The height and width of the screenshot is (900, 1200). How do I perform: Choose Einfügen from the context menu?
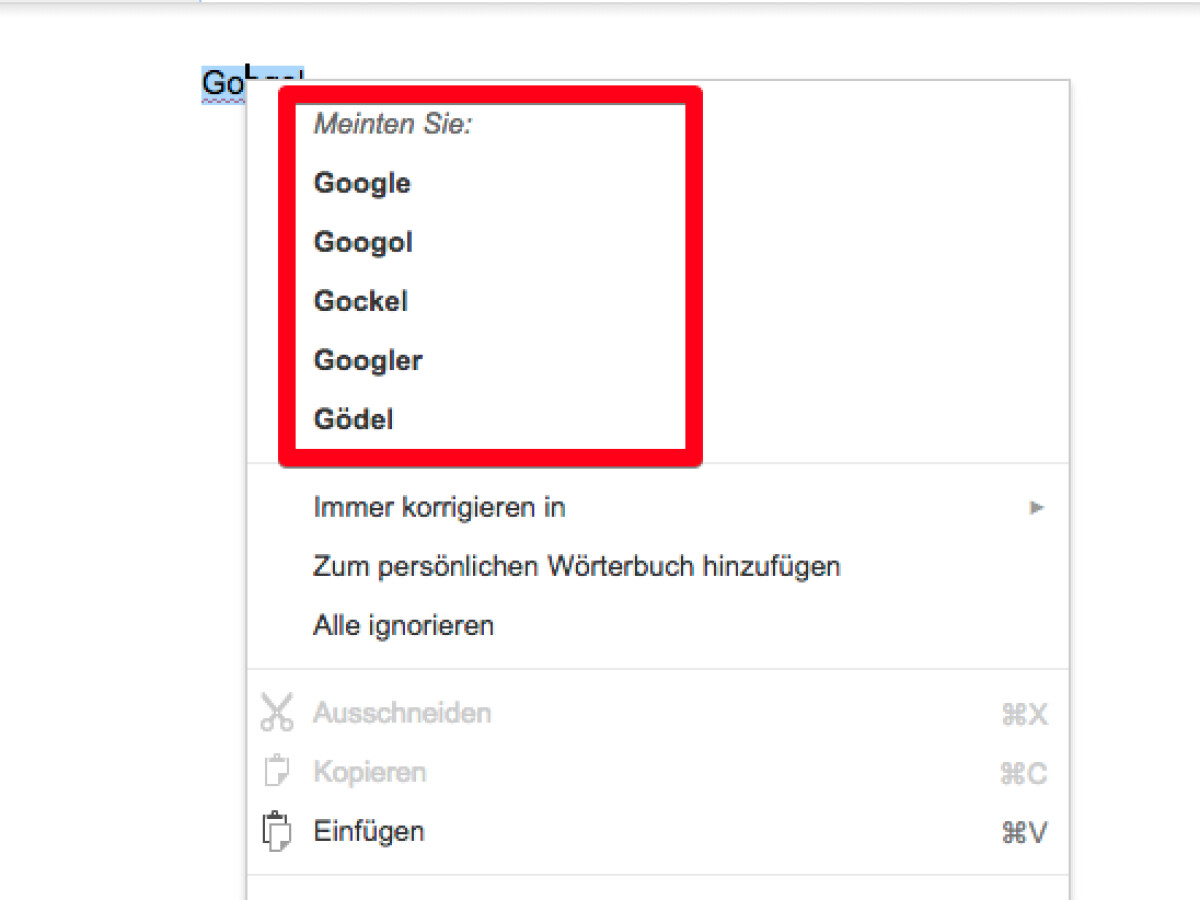[x=658, y=832]
